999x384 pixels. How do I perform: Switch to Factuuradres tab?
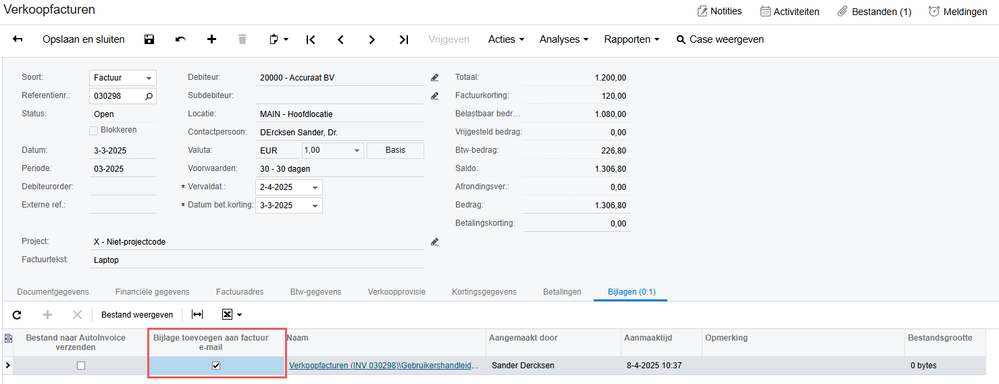click(240, 292)
